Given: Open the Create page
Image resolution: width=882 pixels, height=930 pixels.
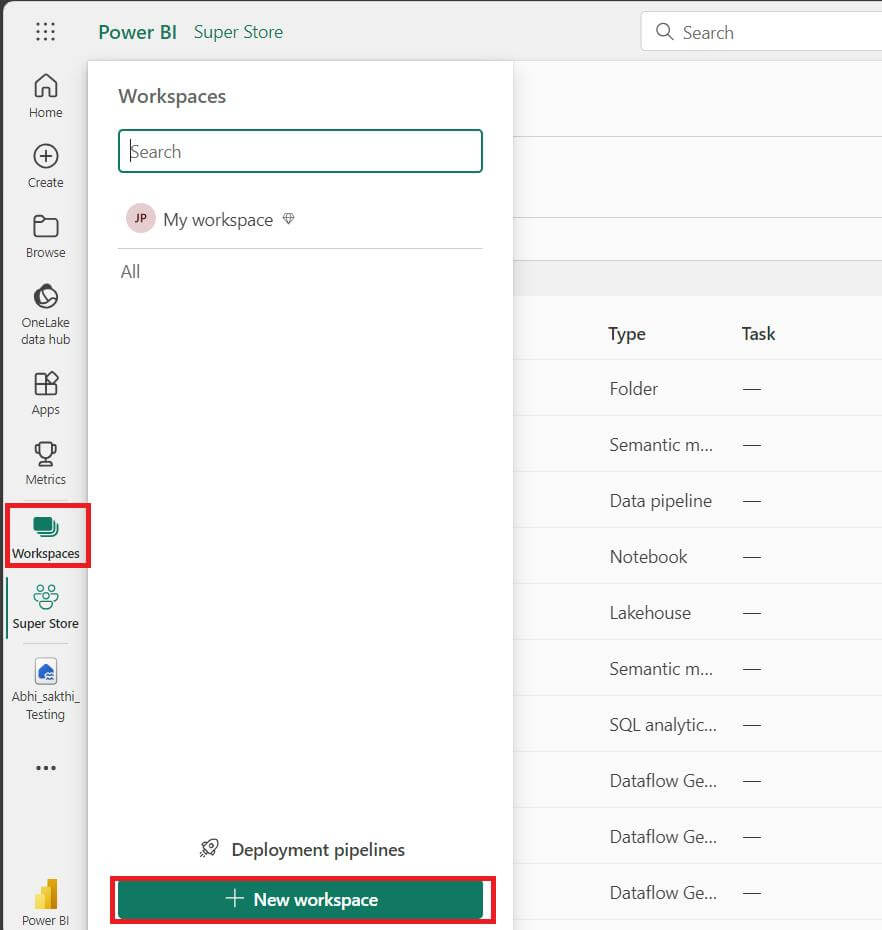Looking at the screenshot, I should click(x=46, y=166).
